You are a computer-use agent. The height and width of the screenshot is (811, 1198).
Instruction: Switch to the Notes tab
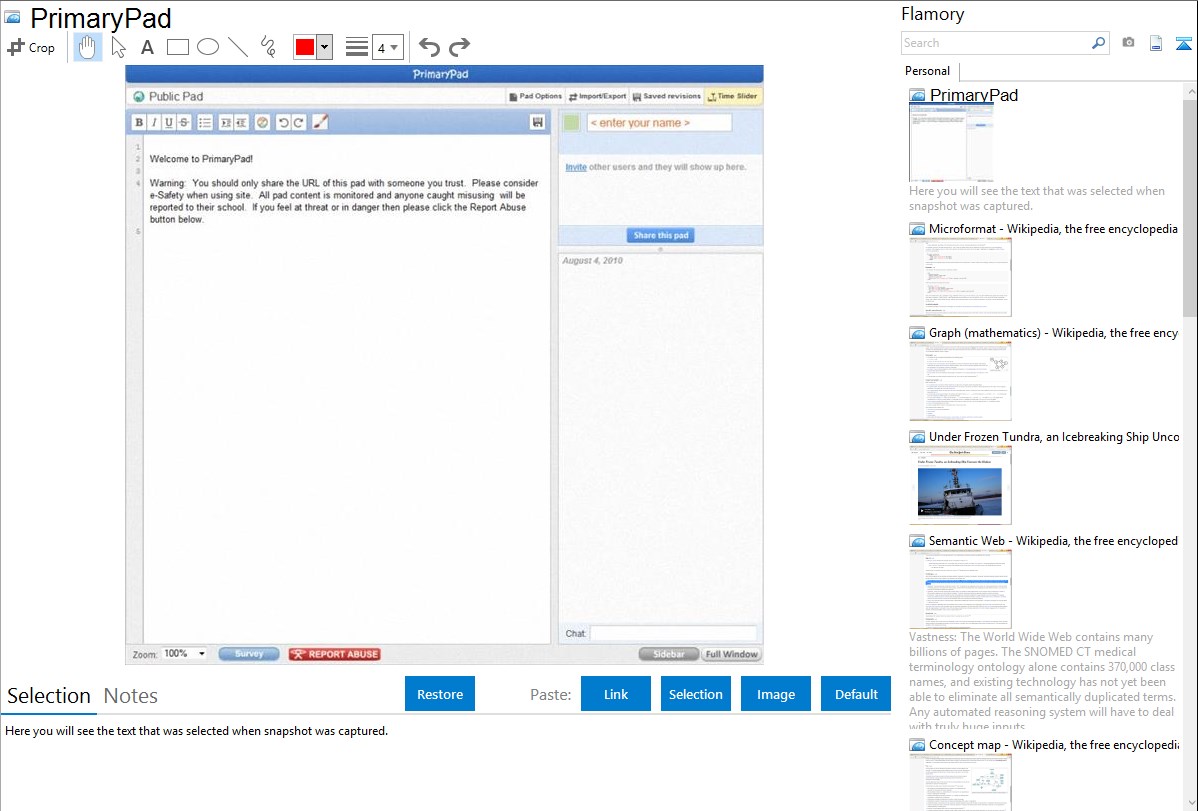click(131, 696)
